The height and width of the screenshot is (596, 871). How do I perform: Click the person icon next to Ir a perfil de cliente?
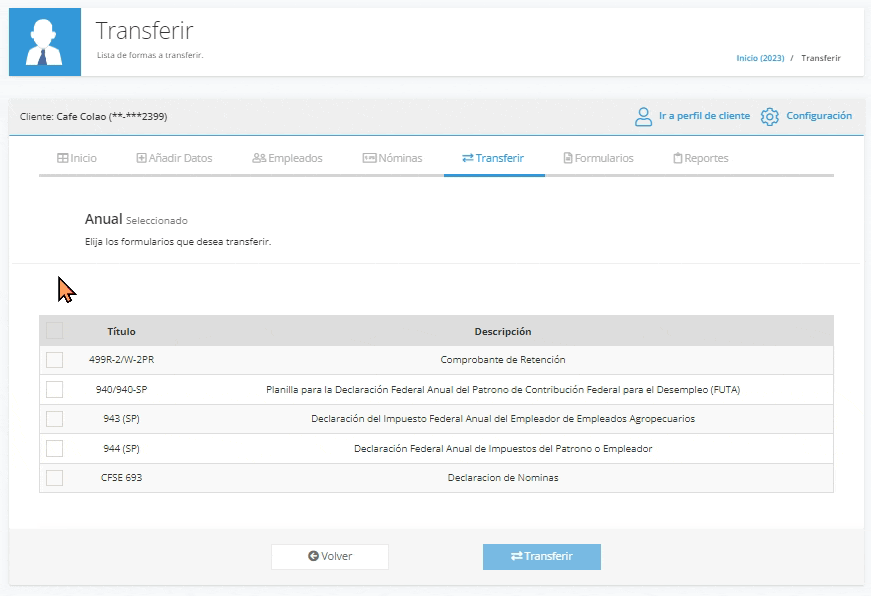point(643,117)
